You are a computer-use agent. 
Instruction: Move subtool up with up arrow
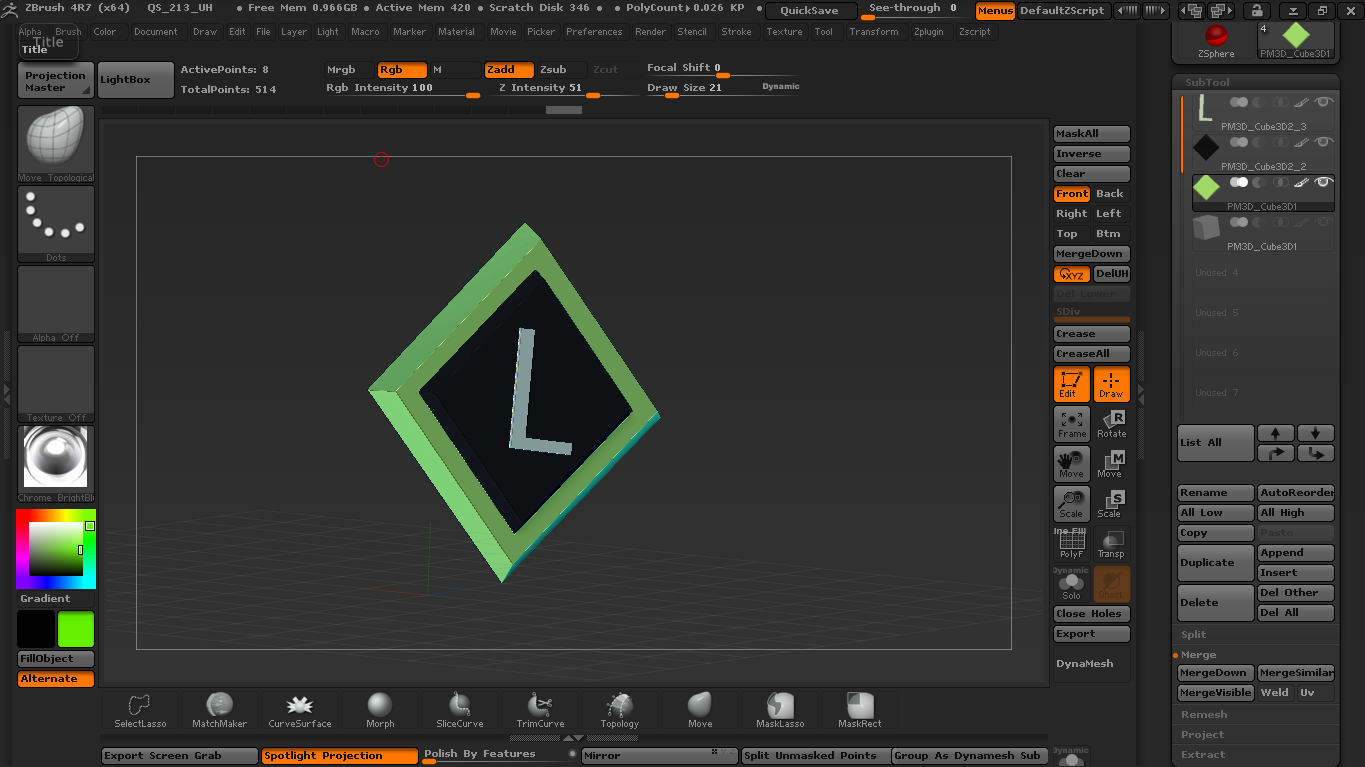point(1276,433)
